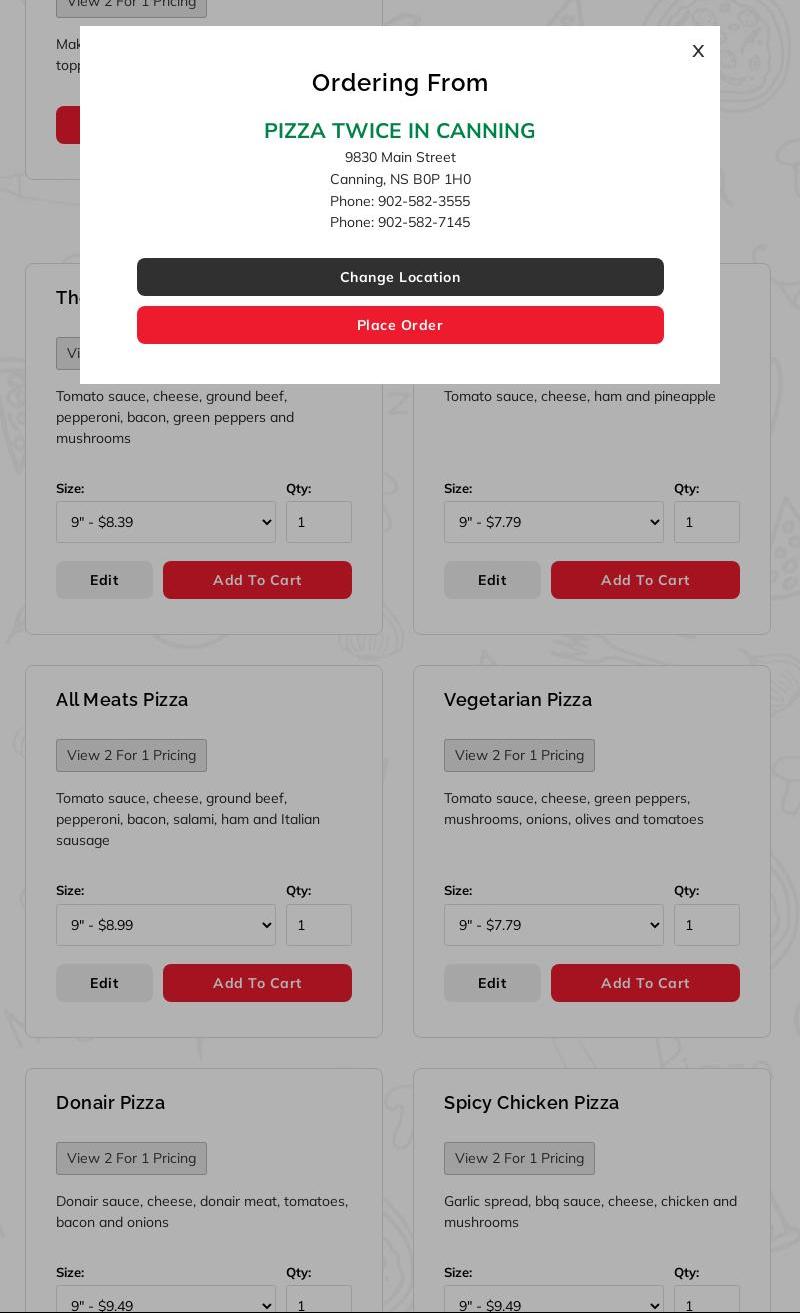
Task: Add ham and pineapple pizza to cart
Action: (x=645, y=580)
